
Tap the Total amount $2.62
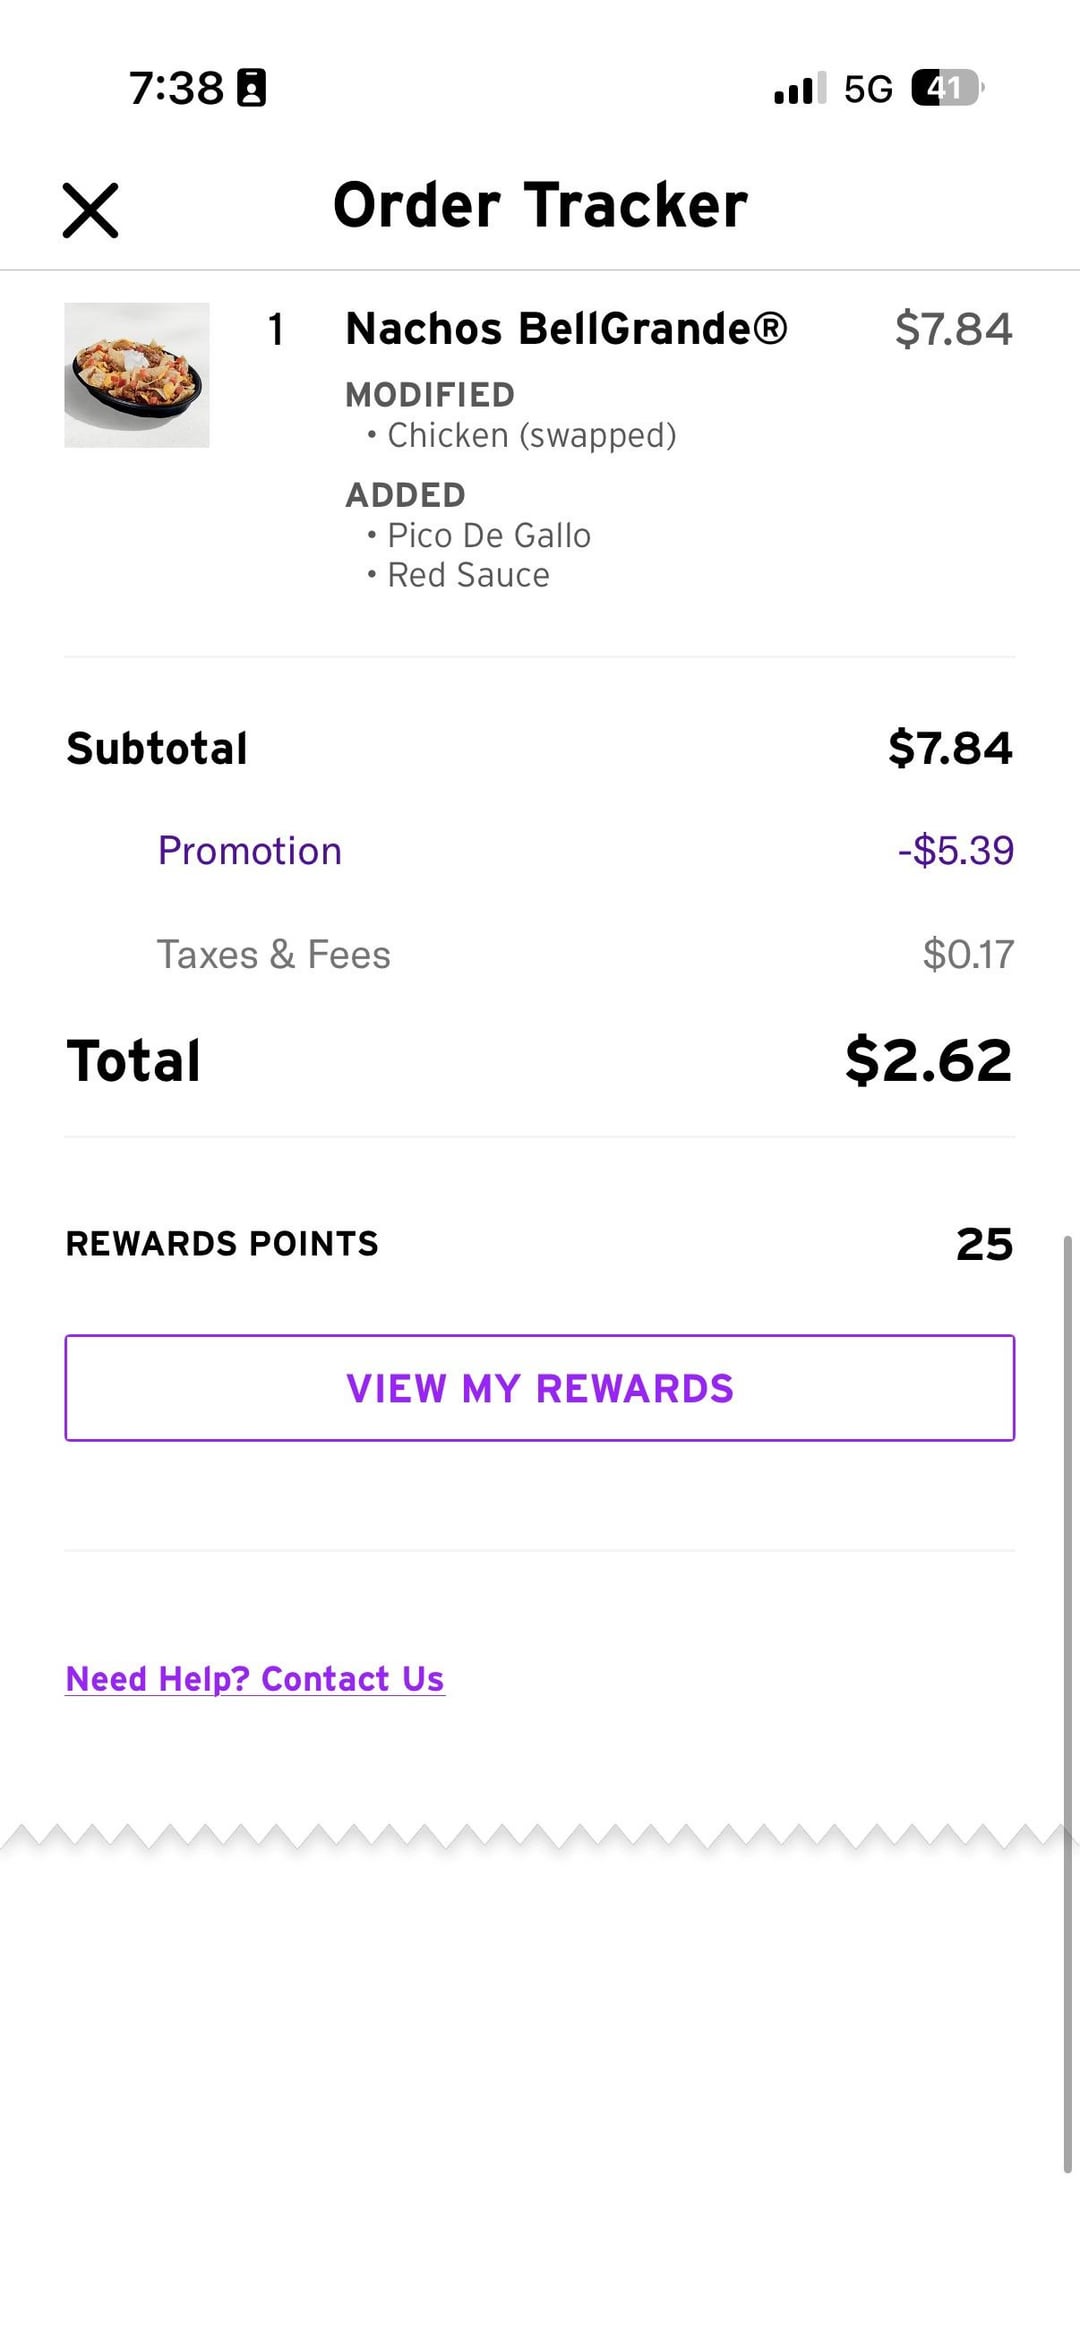[928, 1061]
